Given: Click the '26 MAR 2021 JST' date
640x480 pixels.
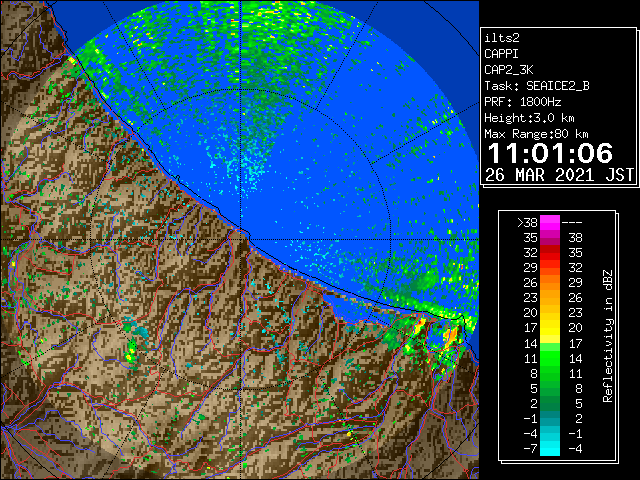Looking at the screenshot, I should click(560, 175).
